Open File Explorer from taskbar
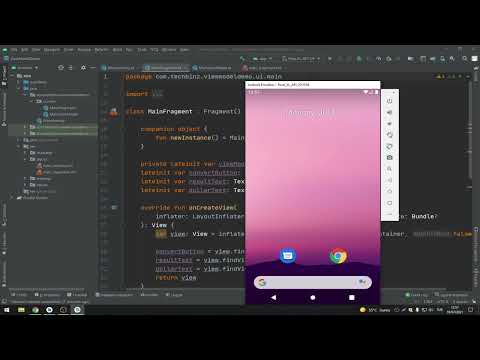 pos(21,310)
